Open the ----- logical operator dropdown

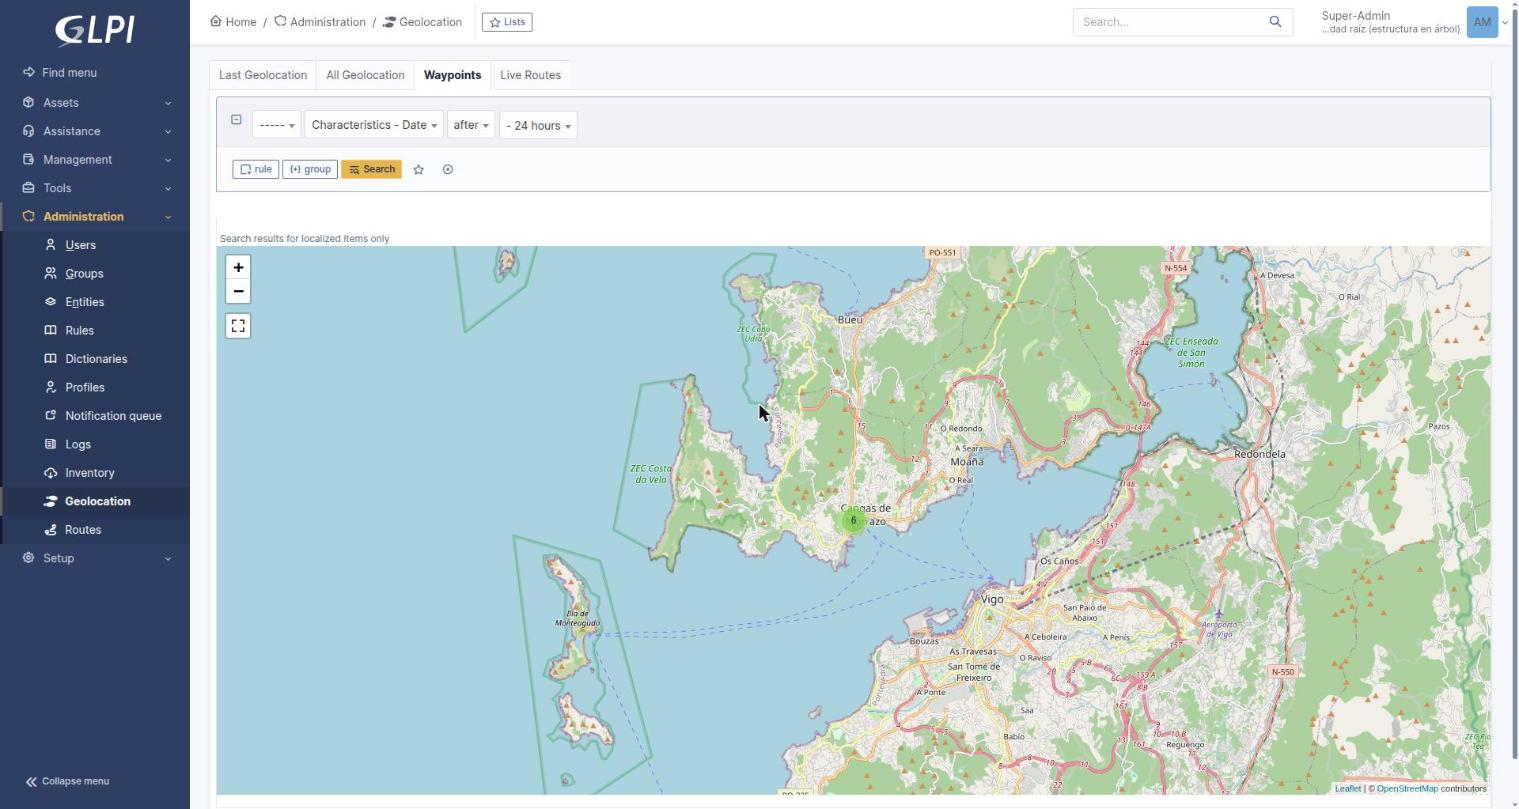coord(276,125)
